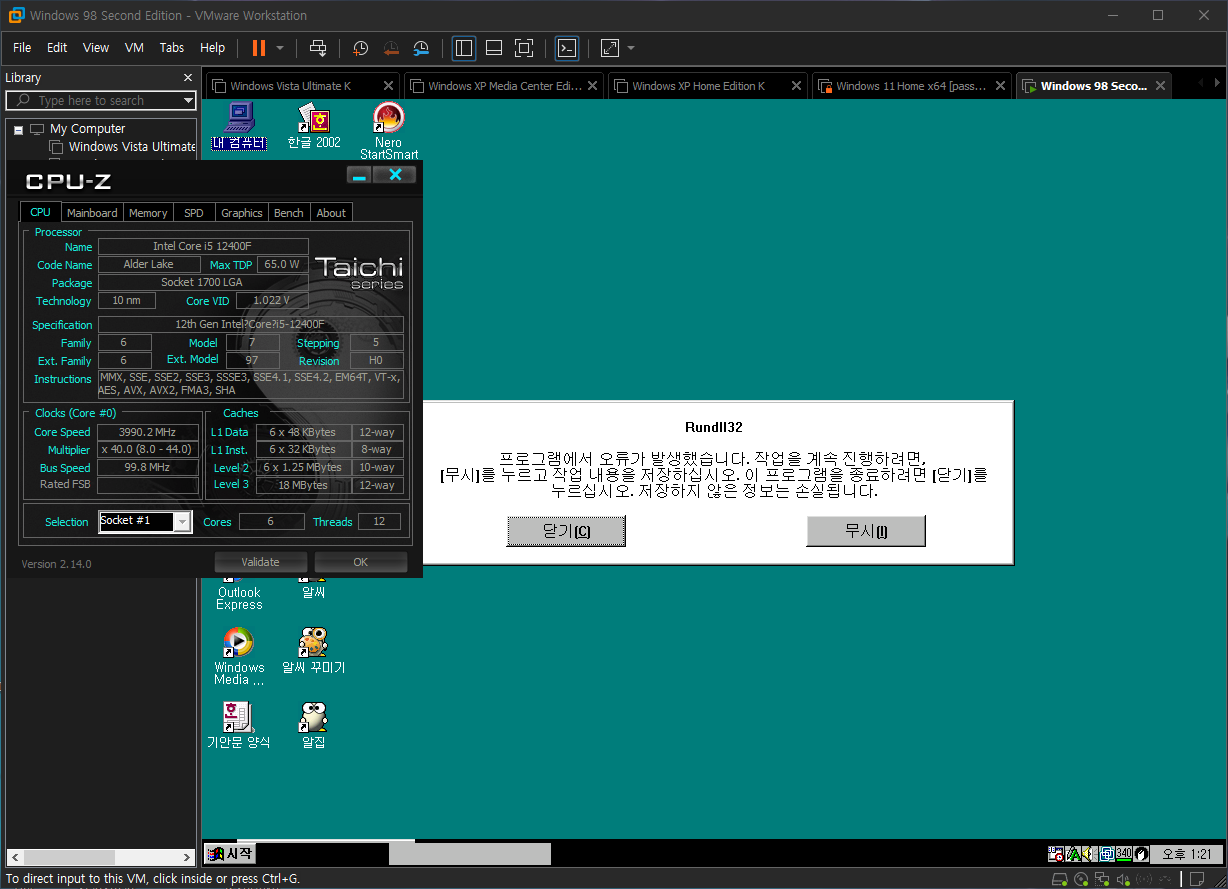Viewport: 1228px width, 889px height.
Task: Open the VM menu
Action: pyautogui.click(x=134, y=48)
